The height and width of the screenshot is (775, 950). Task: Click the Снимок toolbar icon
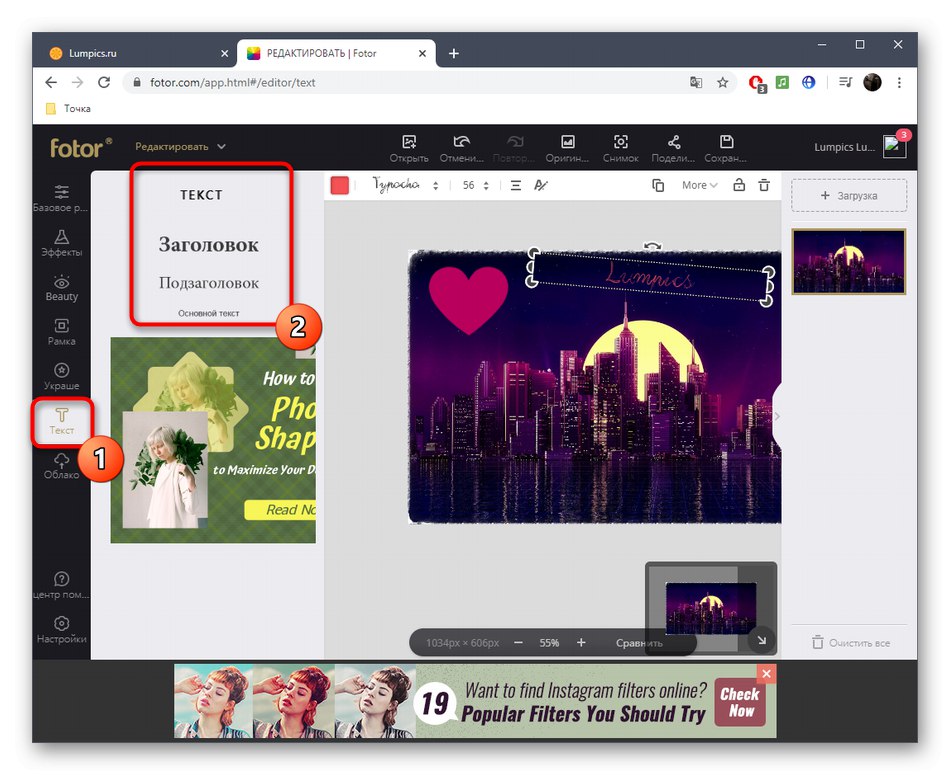coord(620,147)
